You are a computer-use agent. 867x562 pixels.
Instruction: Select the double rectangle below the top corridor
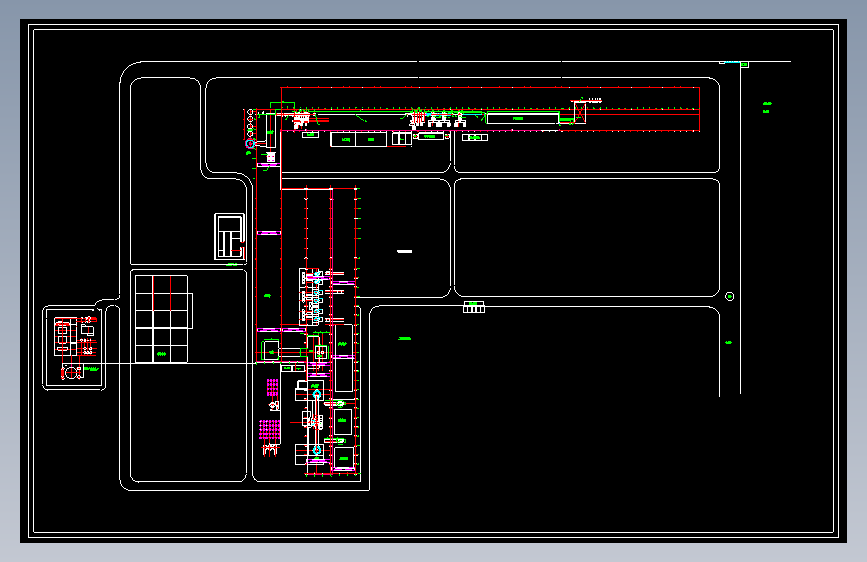(x=358, y=139)
